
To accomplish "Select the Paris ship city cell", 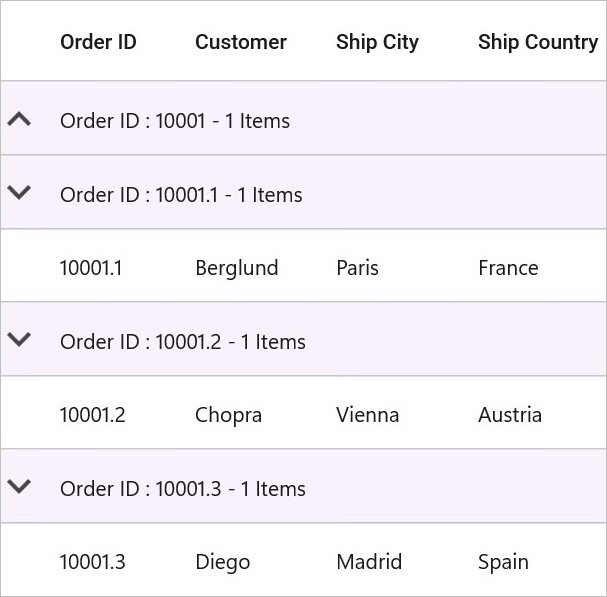I will [357, 268].
